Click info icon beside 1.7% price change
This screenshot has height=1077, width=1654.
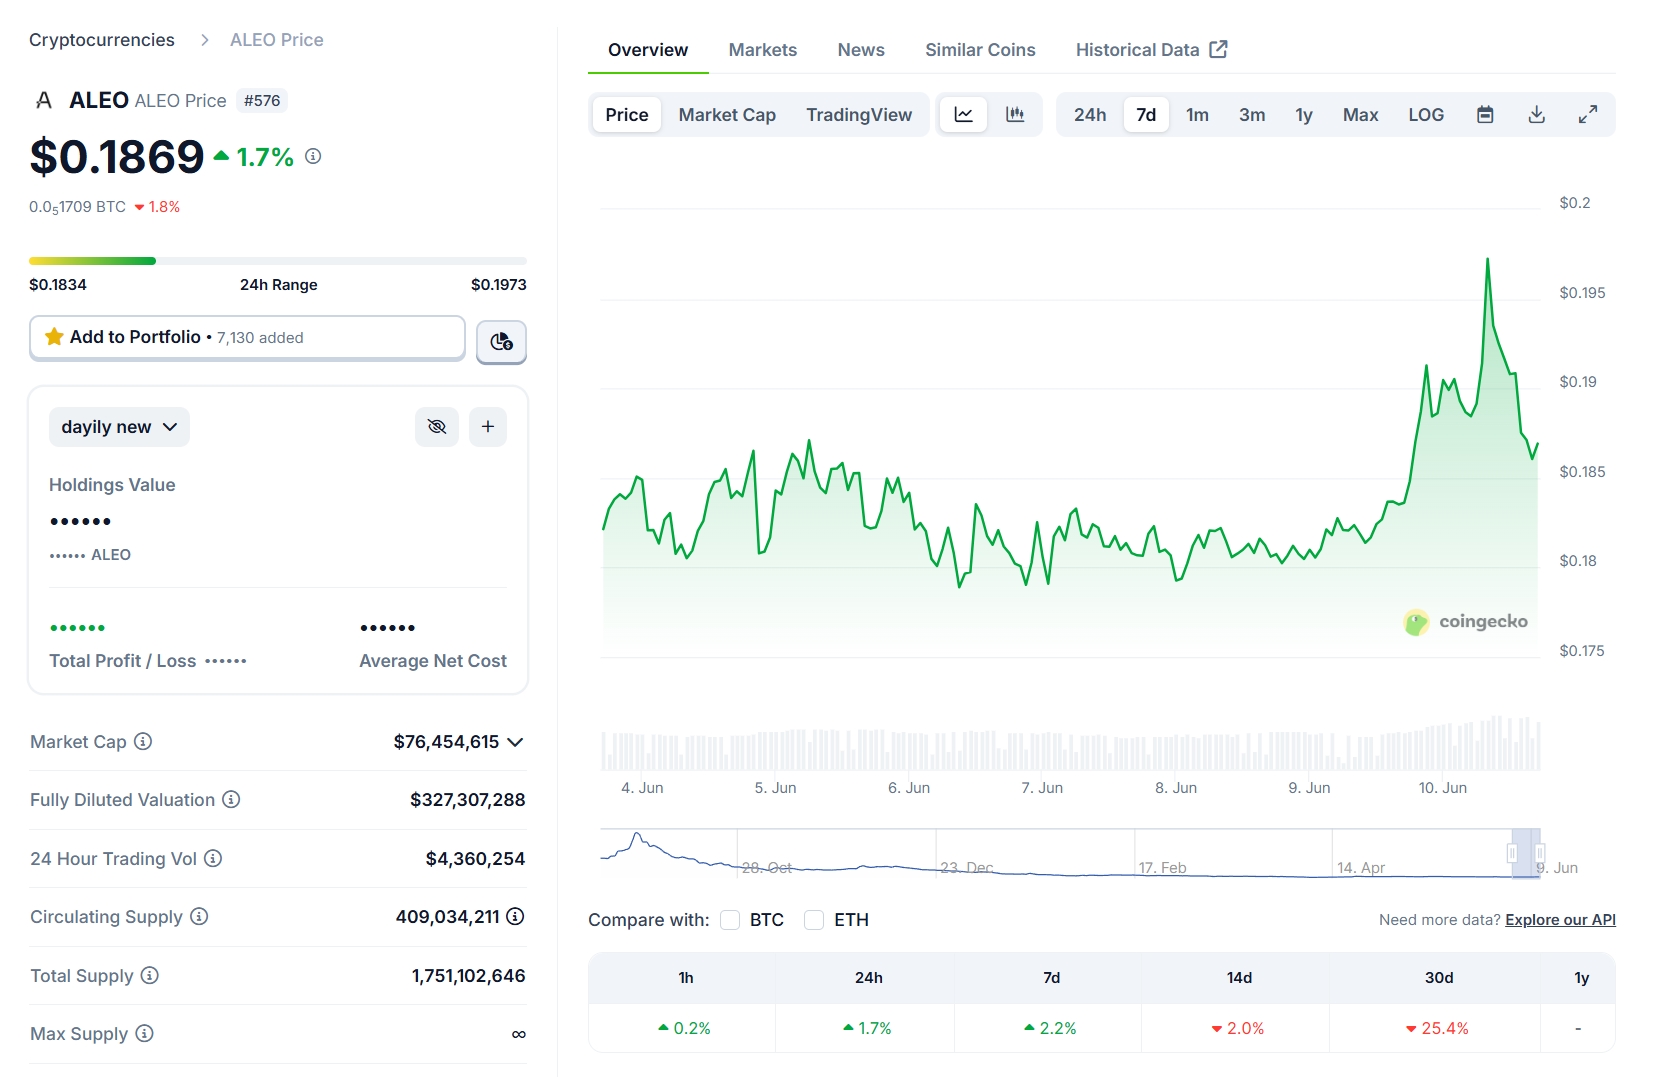coord(313,156)
